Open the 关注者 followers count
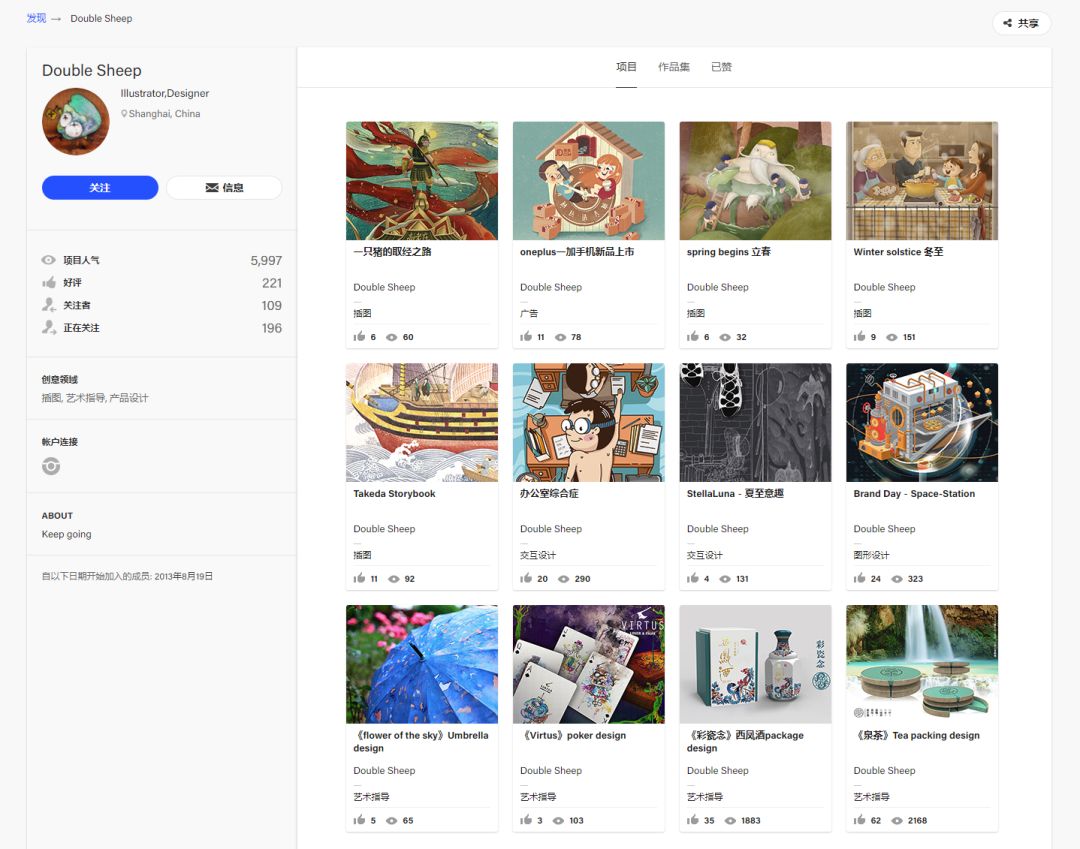The image size is (1080, 849). 271,306
